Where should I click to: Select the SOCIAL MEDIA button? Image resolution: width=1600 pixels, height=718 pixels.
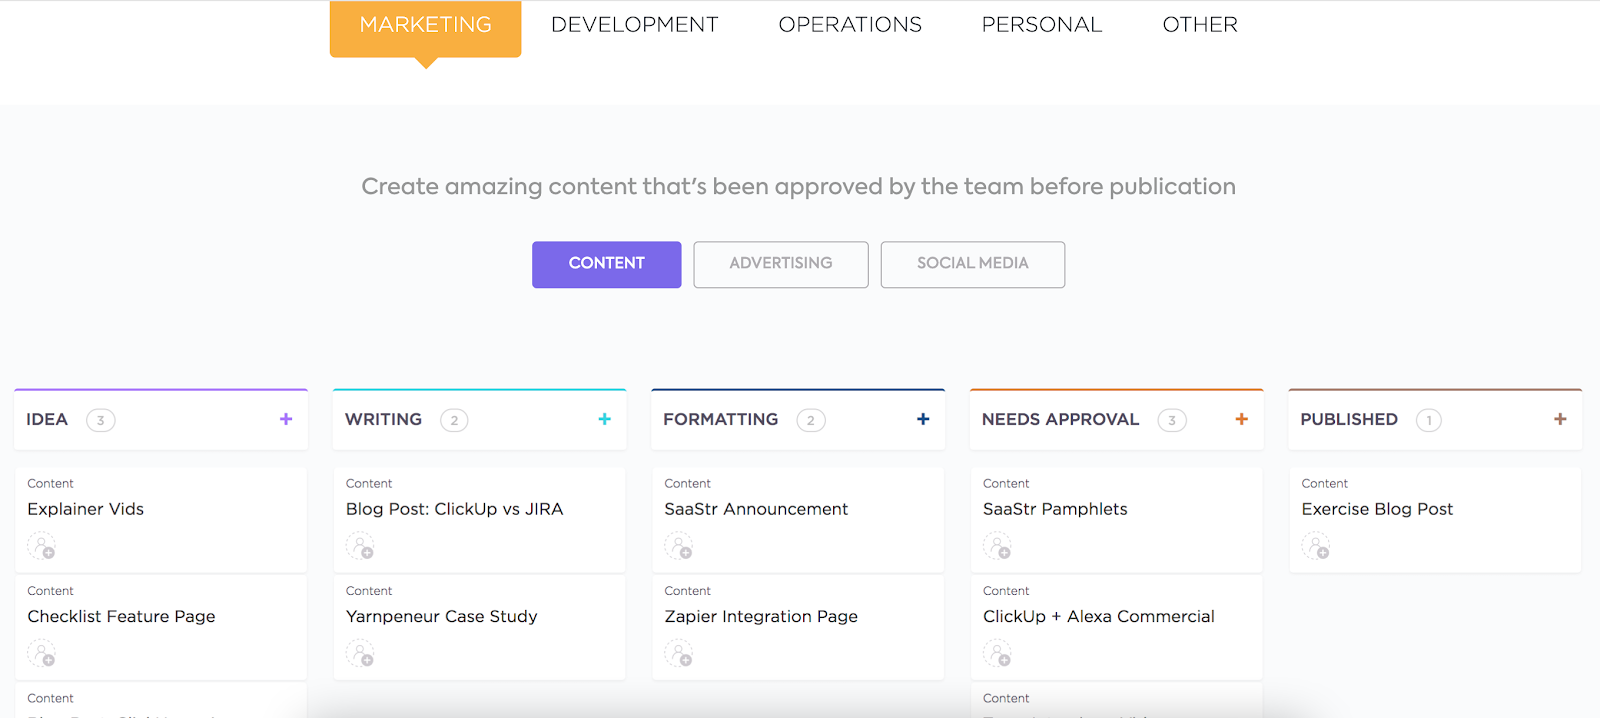pos(973,264)
